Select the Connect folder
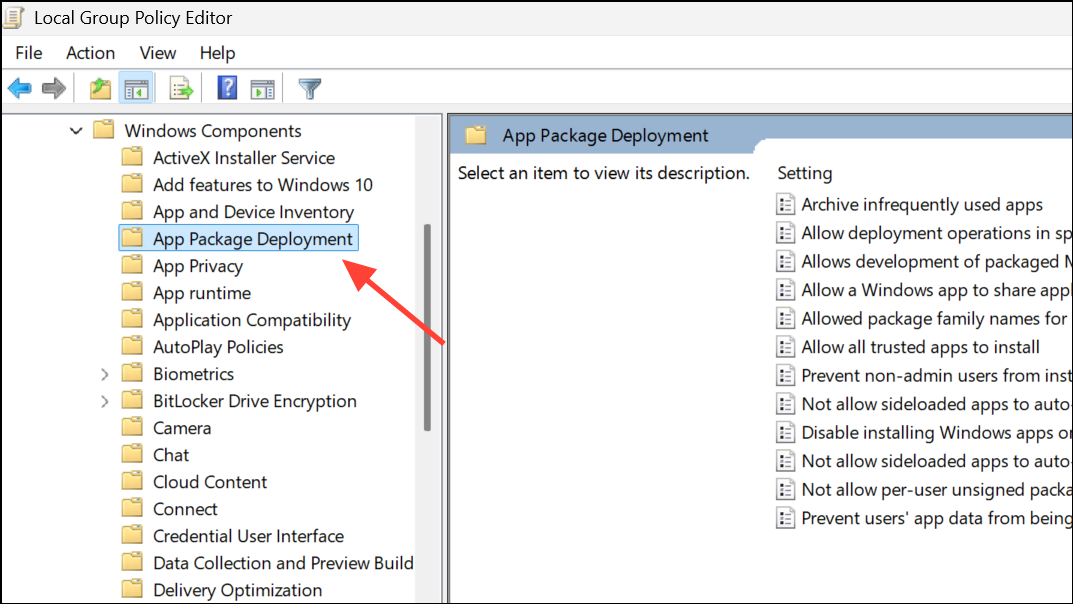Image resolution: width=1073 pixels, height=604 pixels. point(185,509)
